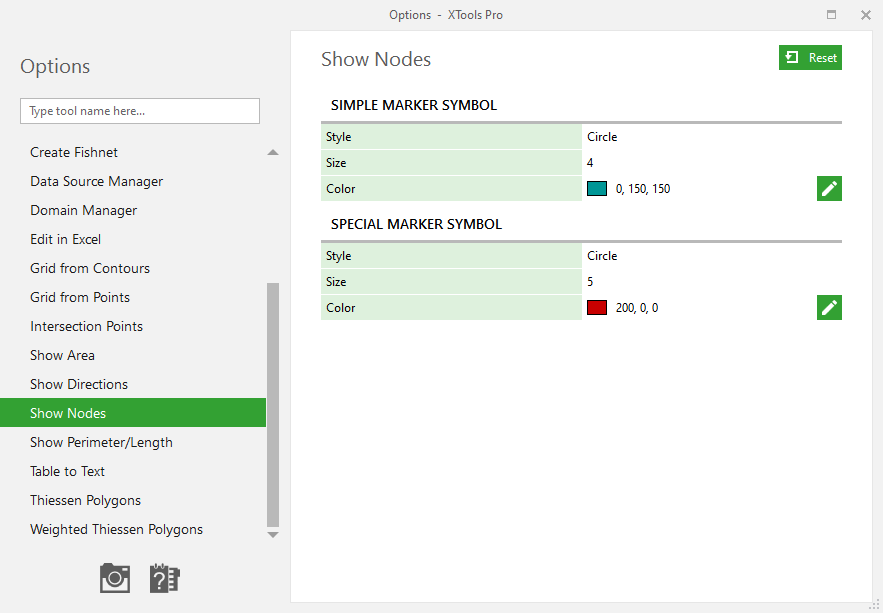Image resolution: width=883 pixels, height=613 pixels.
Task: Open Intersection Points options
Action: click(x=133, y=326)
